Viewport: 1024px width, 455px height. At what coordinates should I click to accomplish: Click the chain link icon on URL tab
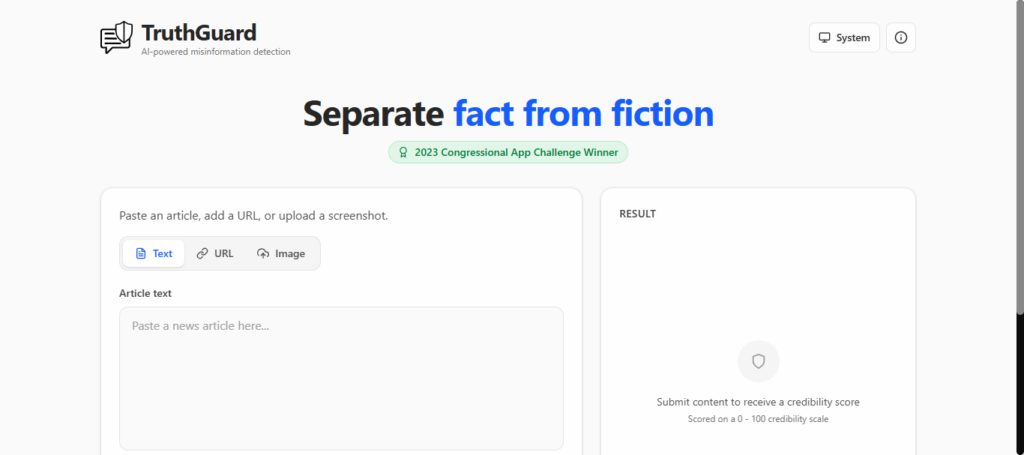coord(202,254)
